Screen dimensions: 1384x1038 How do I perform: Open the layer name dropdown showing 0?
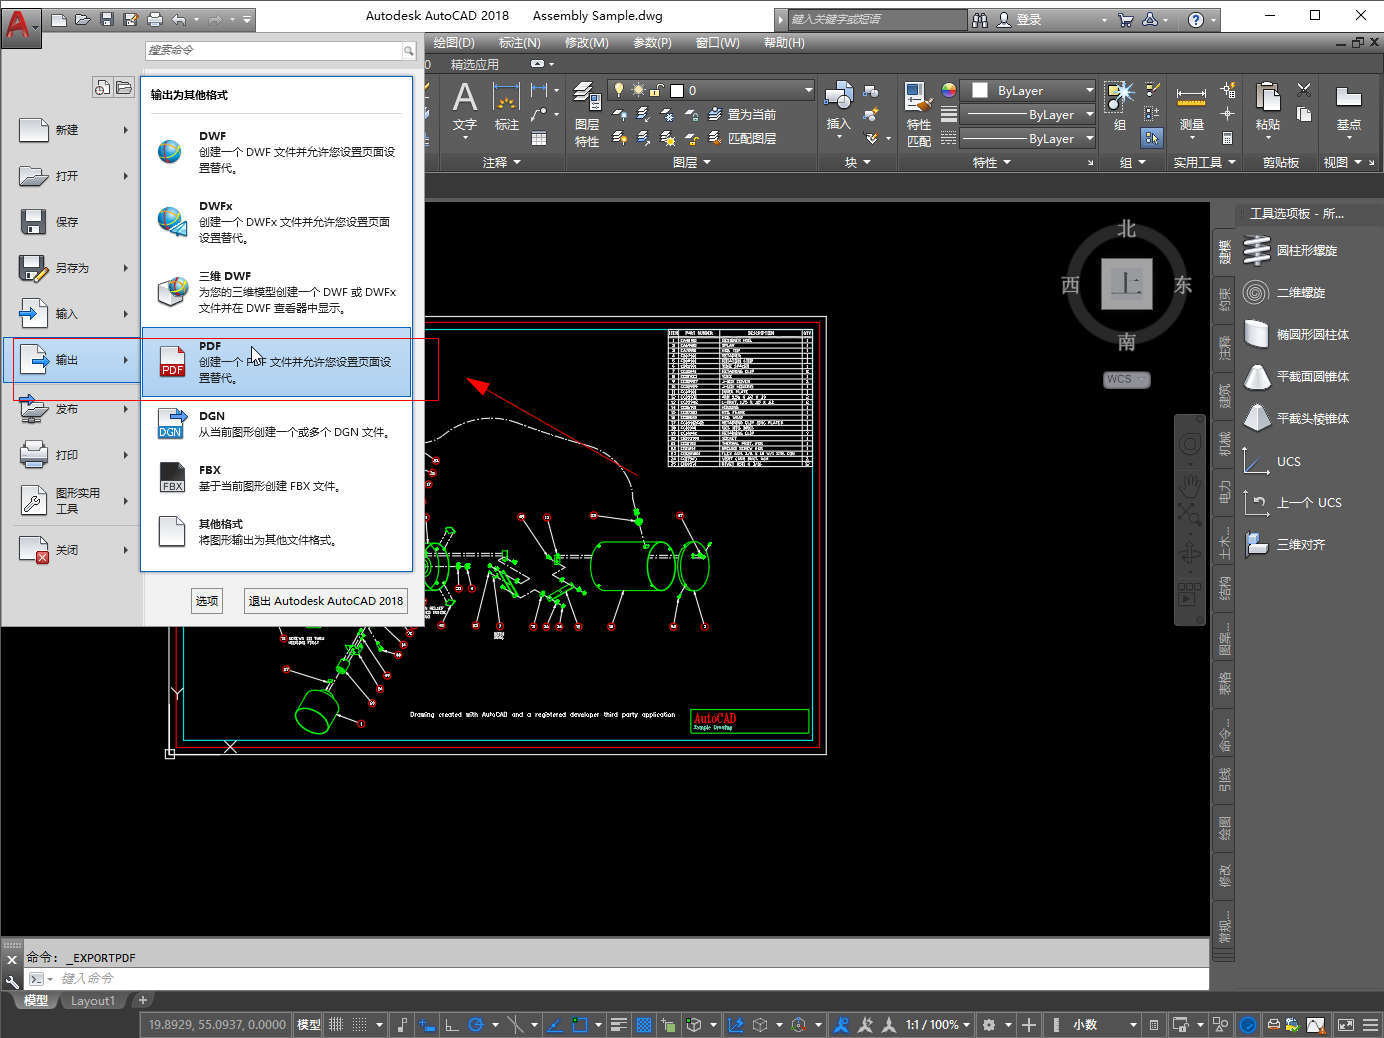click(x=712, y=90)
